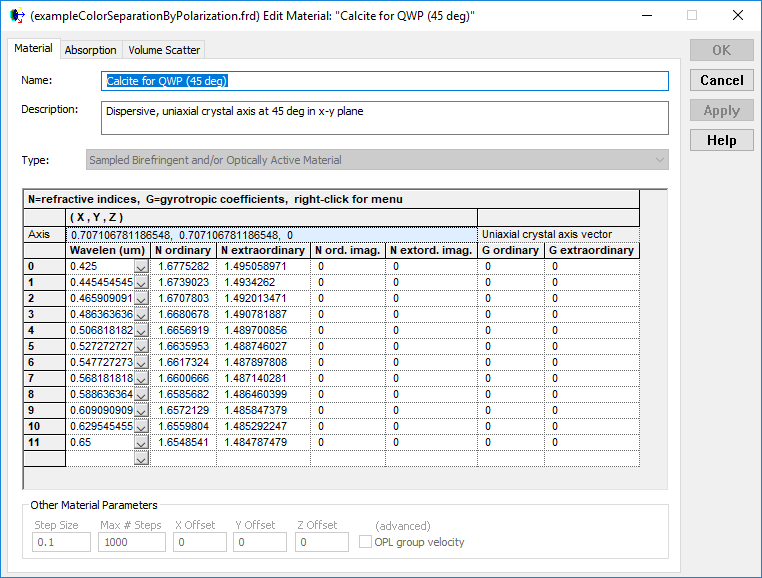The height and width of the screenshot is (578, 762).
Task: Expand wavelength dropdown for 0.425 row
Action: (x=141, y=267)
